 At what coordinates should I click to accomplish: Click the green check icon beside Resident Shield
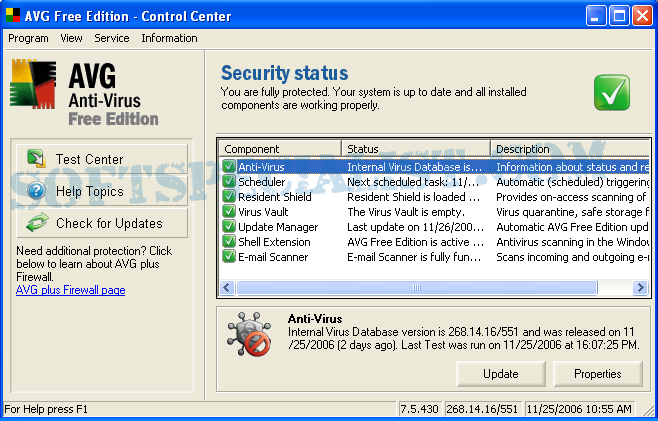229,197
